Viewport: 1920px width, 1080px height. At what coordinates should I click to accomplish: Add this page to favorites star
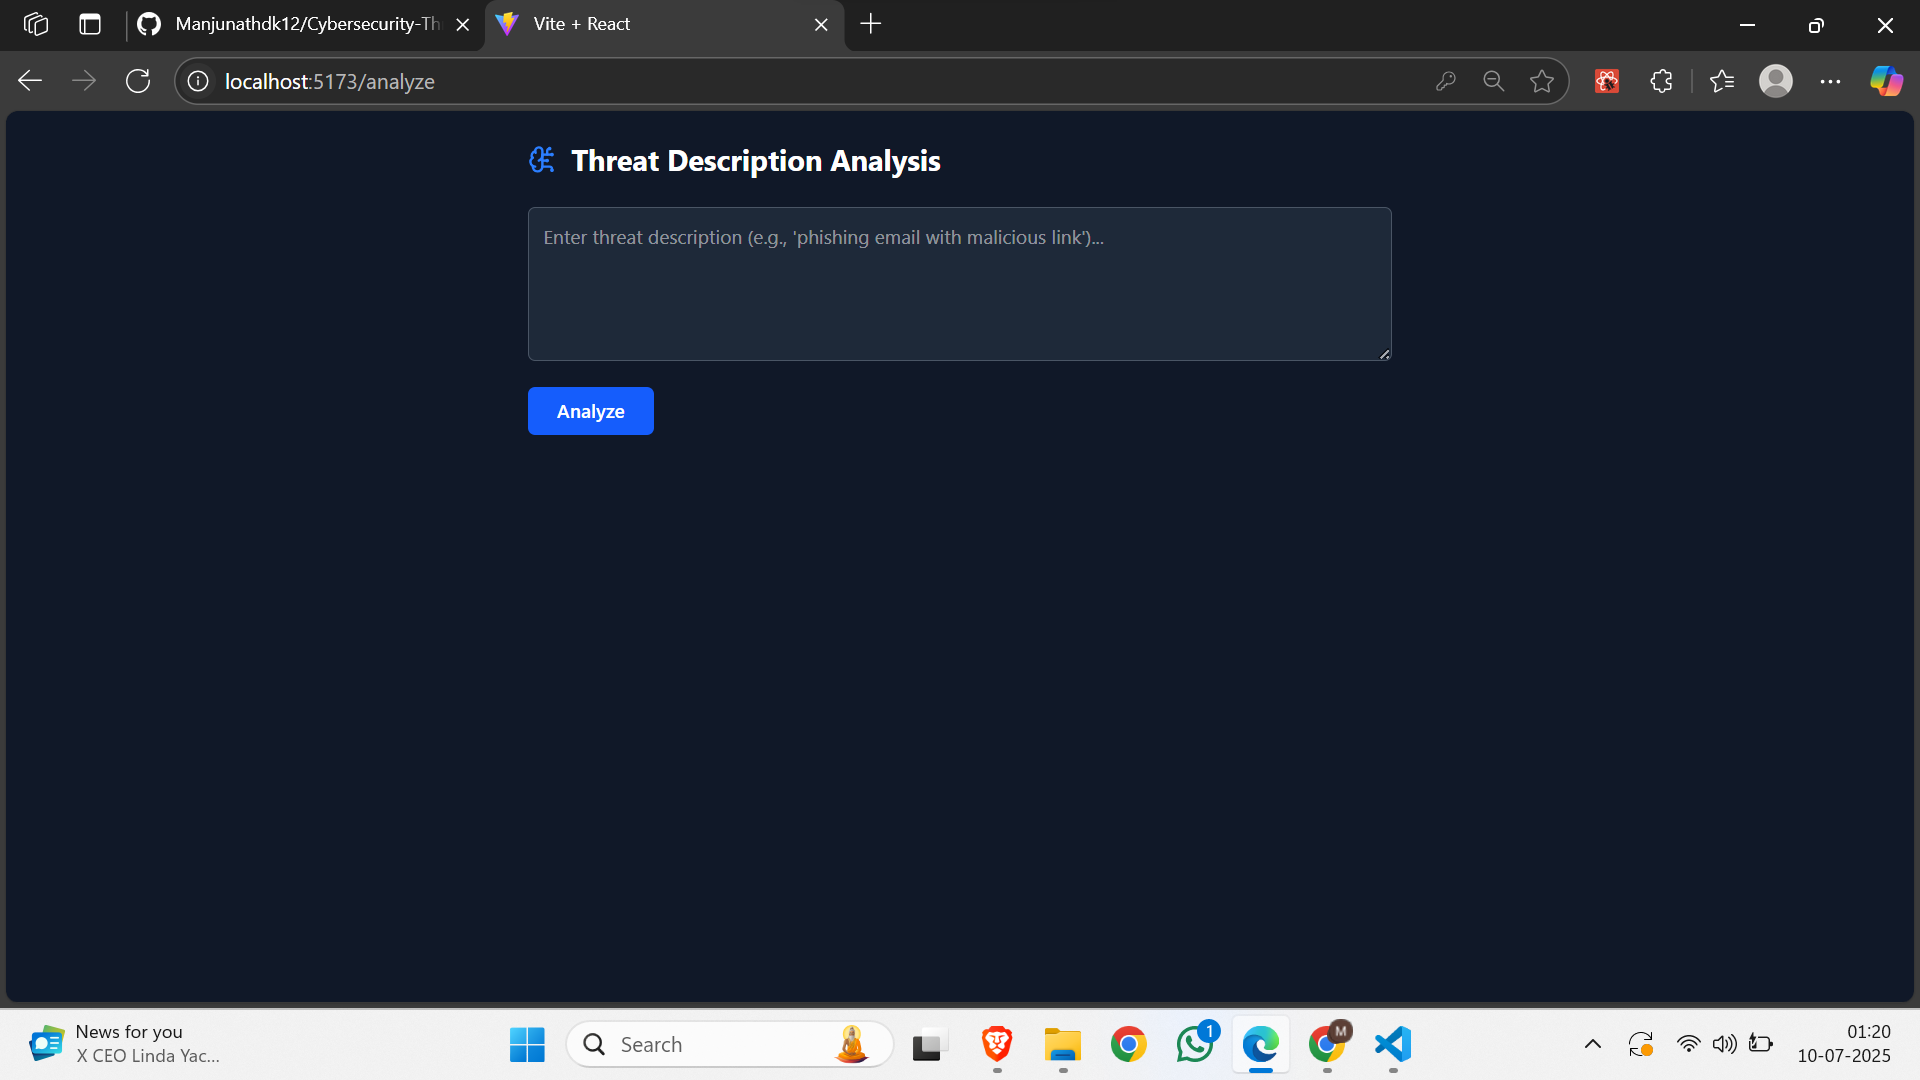(1542, 81)
